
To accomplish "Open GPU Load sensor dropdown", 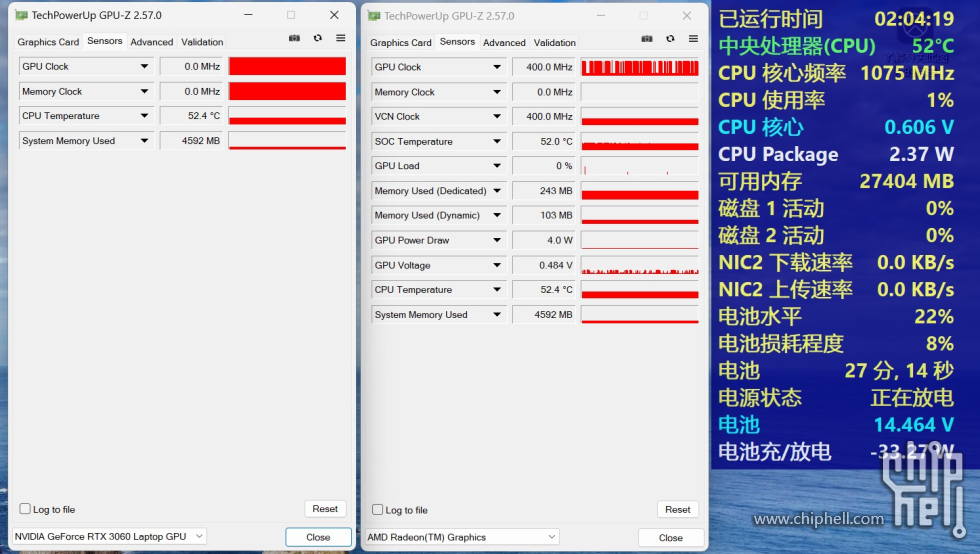I will tap(497, 166).
